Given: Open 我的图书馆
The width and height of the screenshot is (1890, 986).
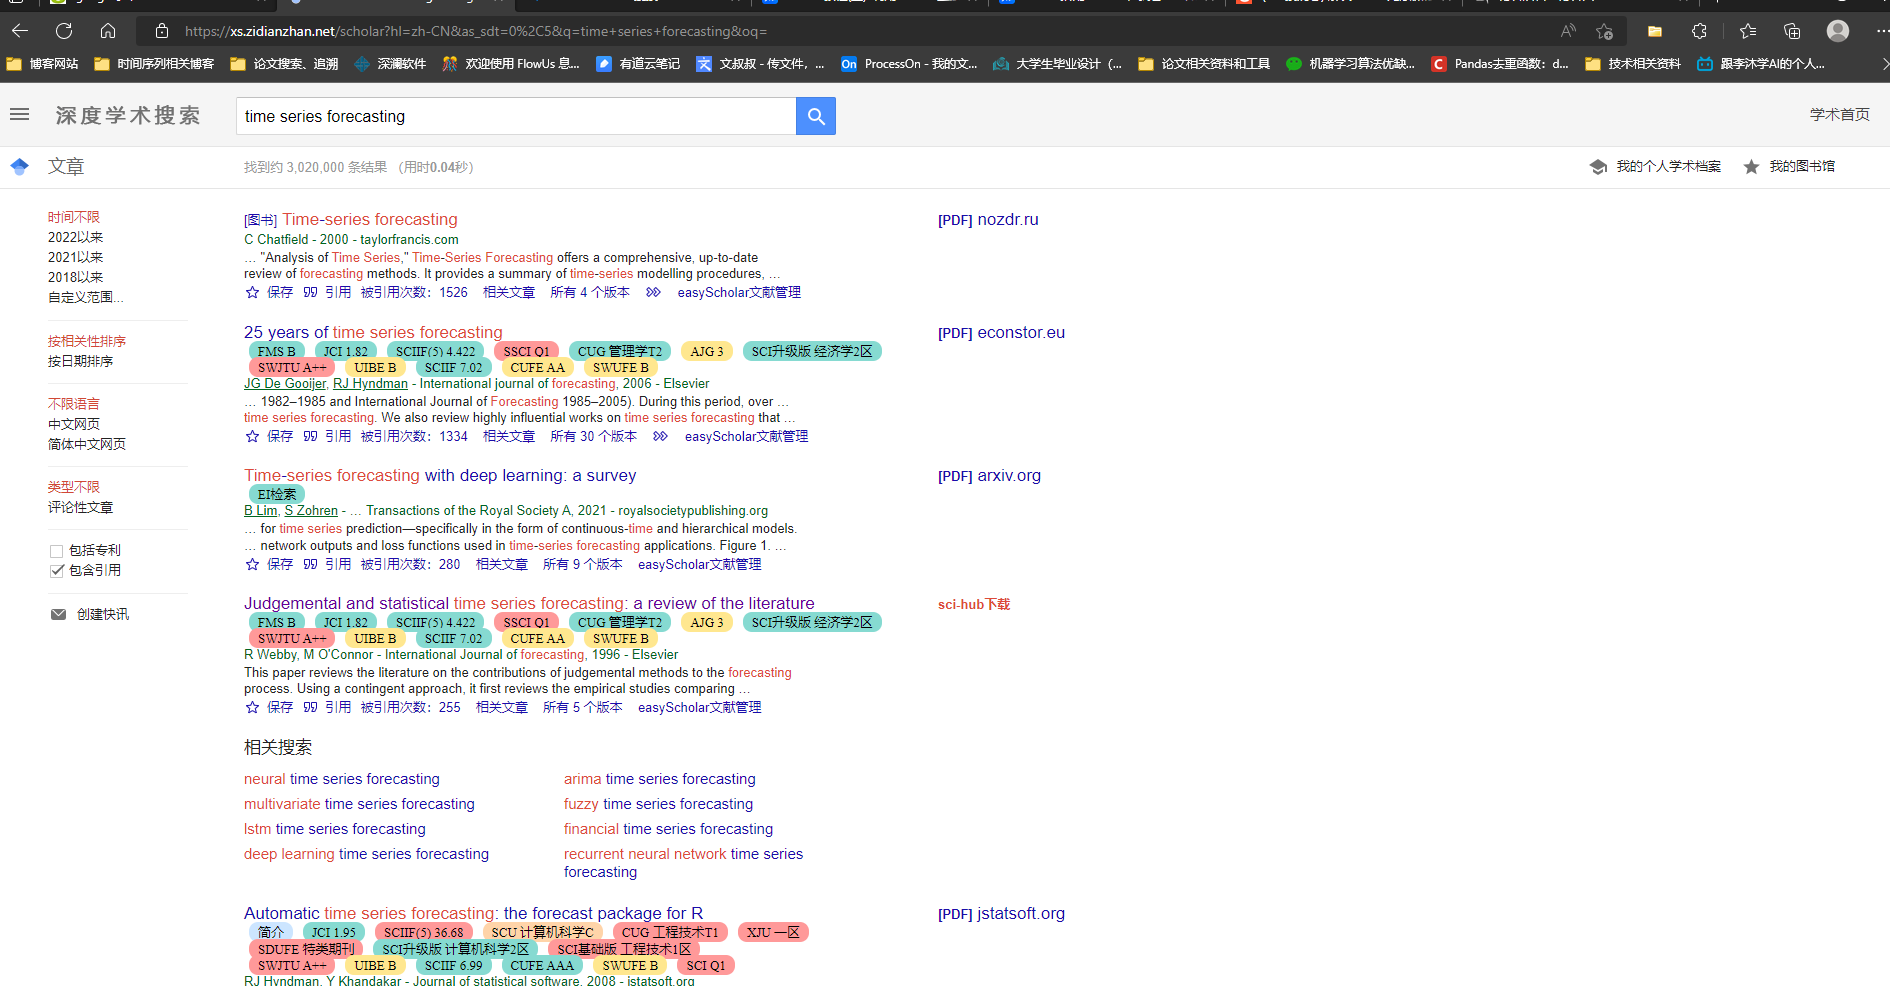Looking at the screenshot, I should (x=1802, y=167).
